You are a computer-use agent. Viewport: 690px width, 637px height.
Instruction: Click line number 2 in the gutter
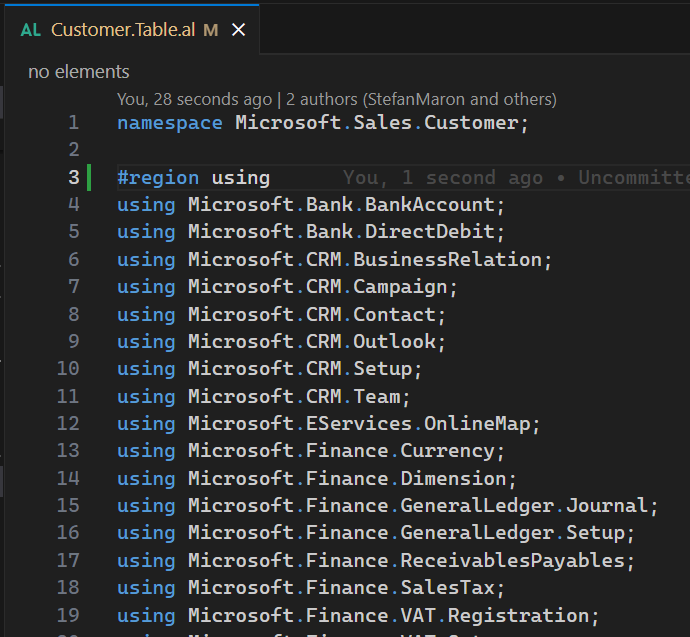point(74,150)
